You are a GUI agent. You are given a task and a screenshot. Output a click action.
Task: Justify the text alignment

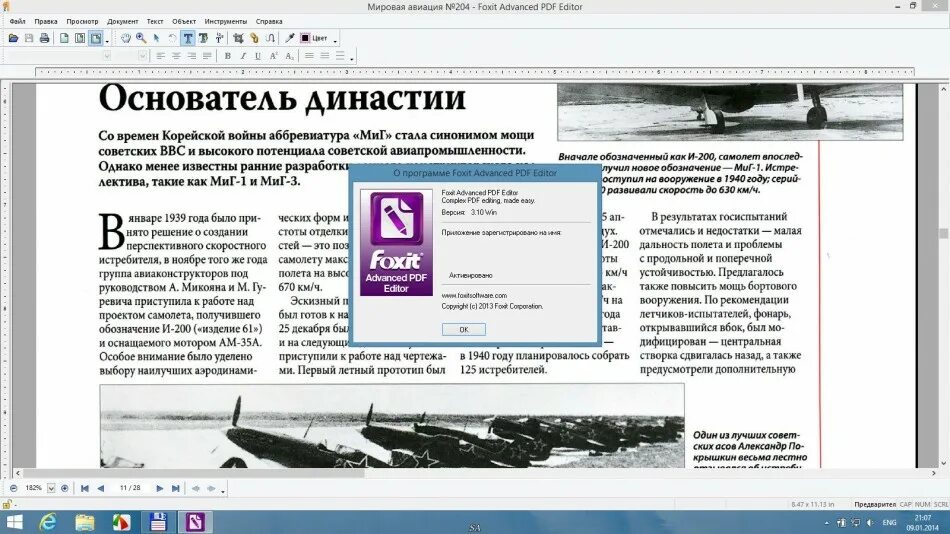[x=207, y=56]
